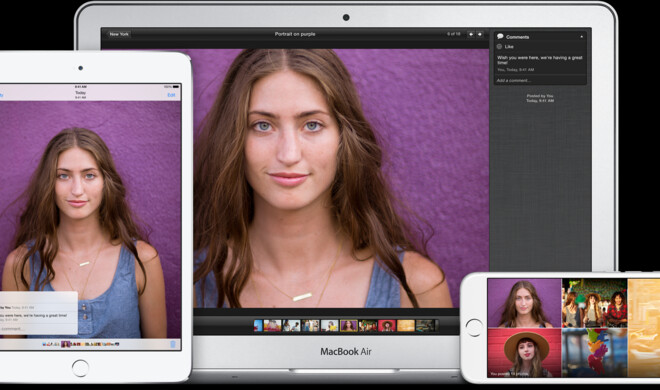
Task: Go to next photo arrow on MacBook
Action: (x=480, y=34)
